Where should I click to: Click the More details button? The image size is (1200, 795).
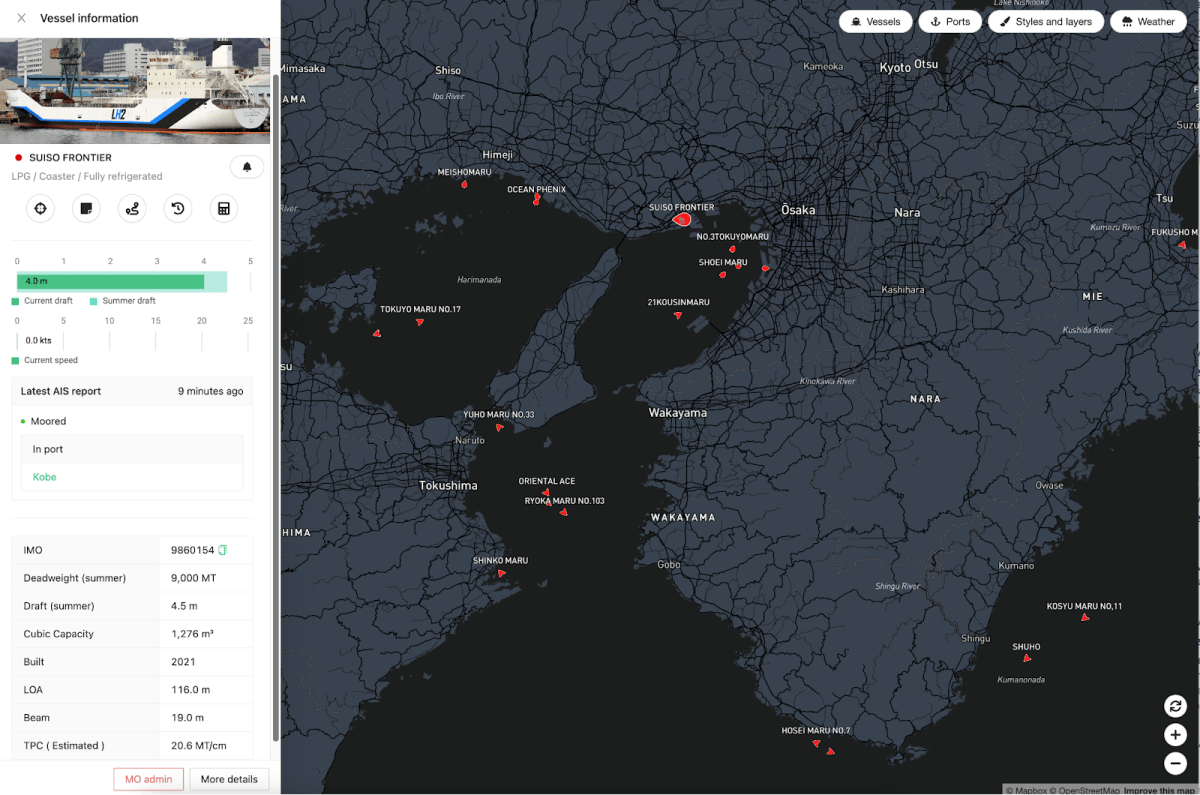[x=229, y=779]
